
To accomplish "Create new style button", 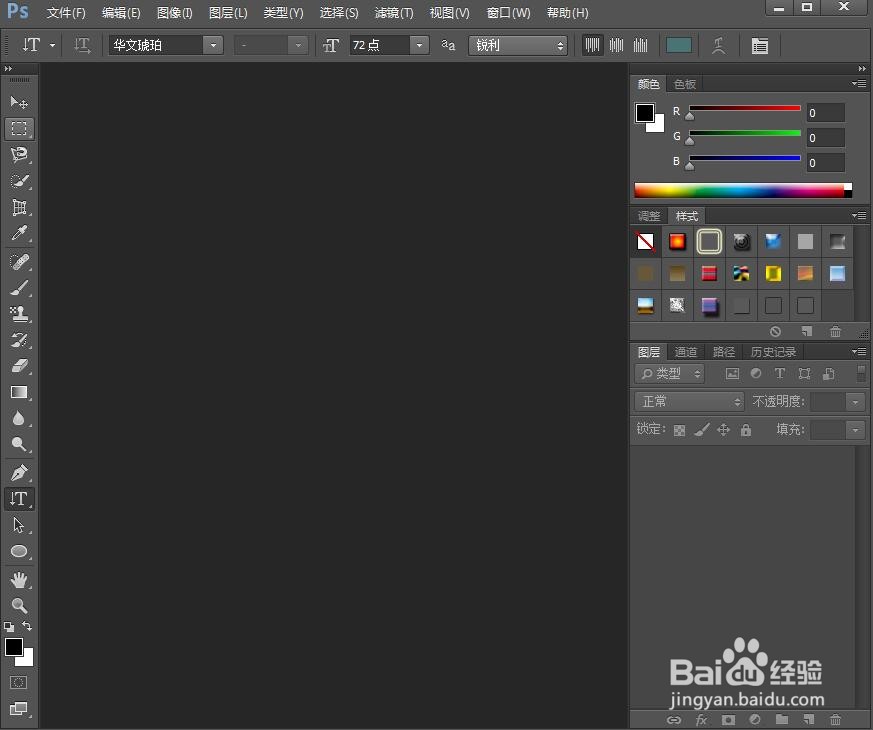I will (806, 332).
